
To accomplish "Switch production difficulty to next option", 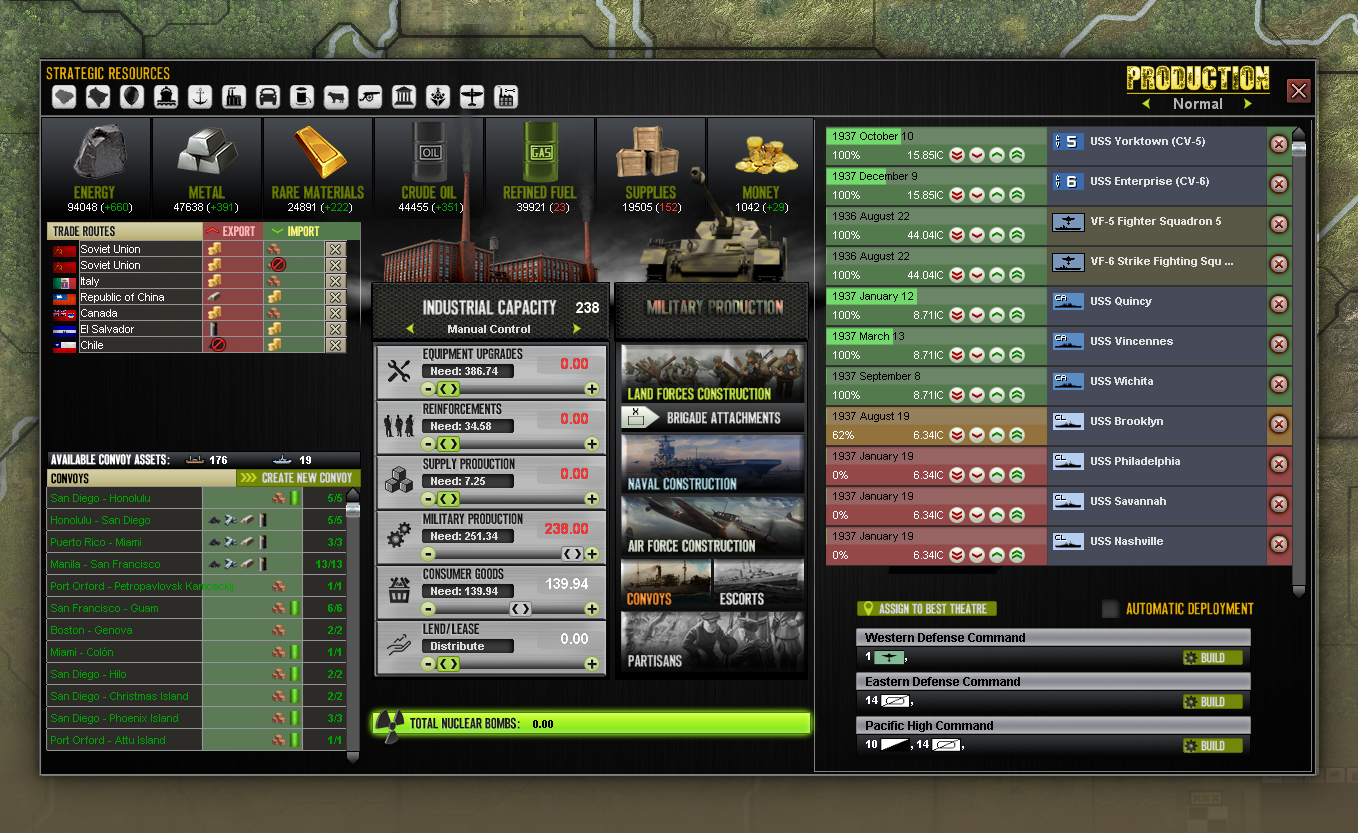I will (x=1248, y=104).
